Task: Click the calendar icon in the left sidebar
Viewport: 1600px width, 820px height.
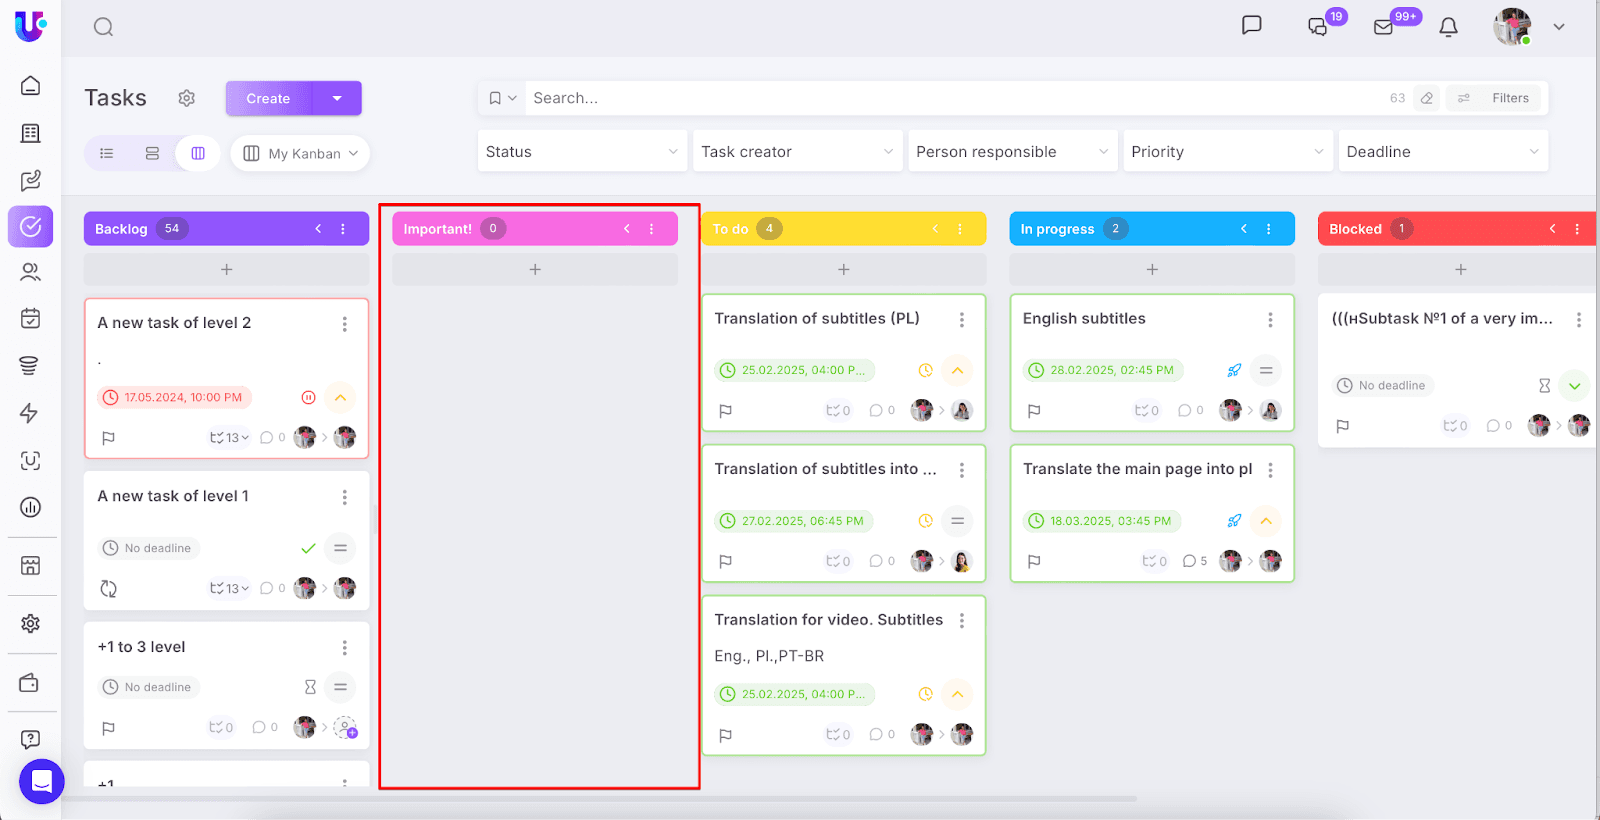Action: (31, 318)
